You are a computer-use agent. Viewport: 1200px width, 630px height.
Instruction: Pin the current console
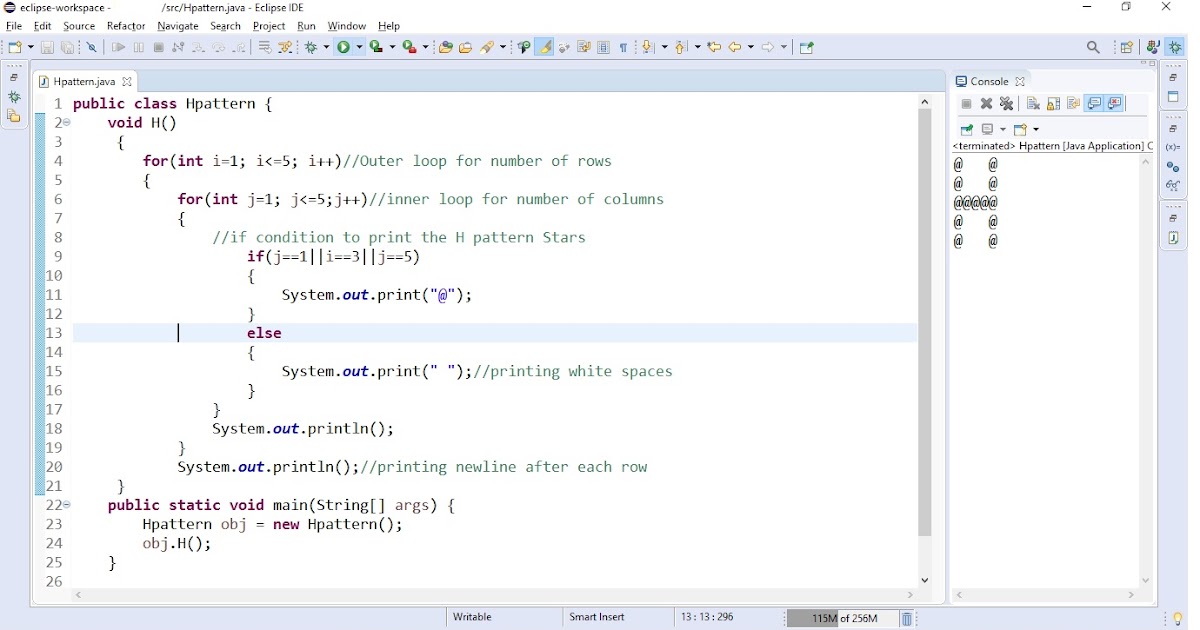pos(964,128)
